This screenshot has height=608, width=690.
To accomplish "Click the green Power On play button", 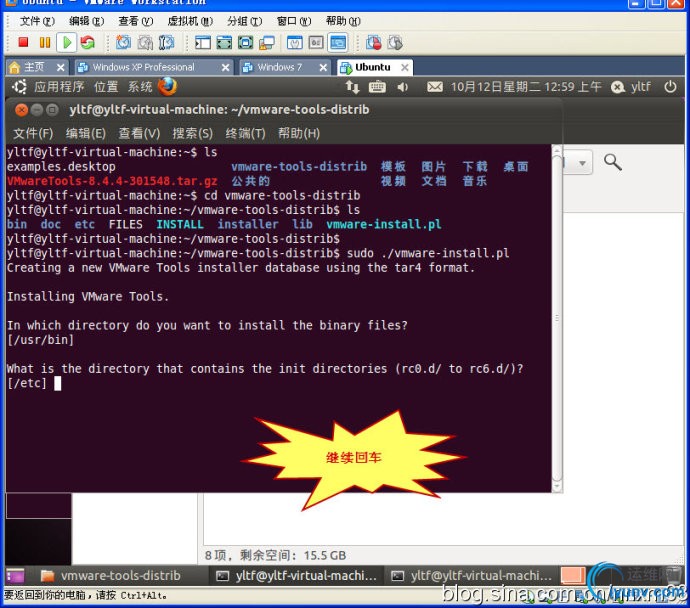I will click(x=67, y=43).
